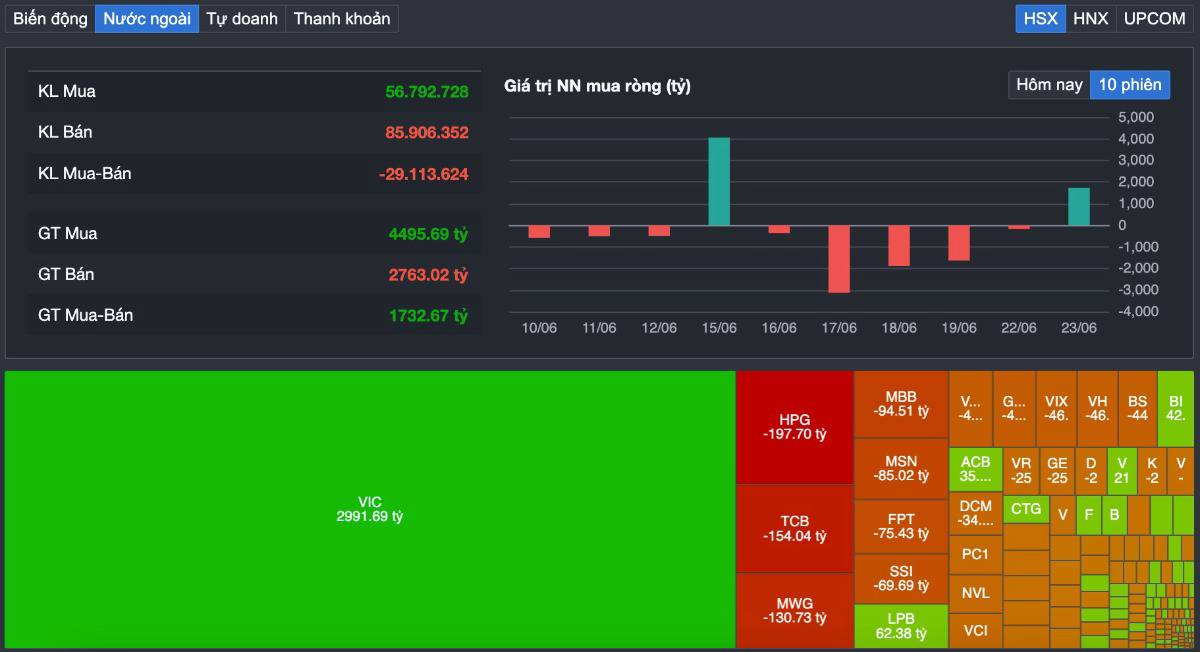
Task: Click the green ACB treemap tile
Action: pyautogui.click(x=975, y=469)
